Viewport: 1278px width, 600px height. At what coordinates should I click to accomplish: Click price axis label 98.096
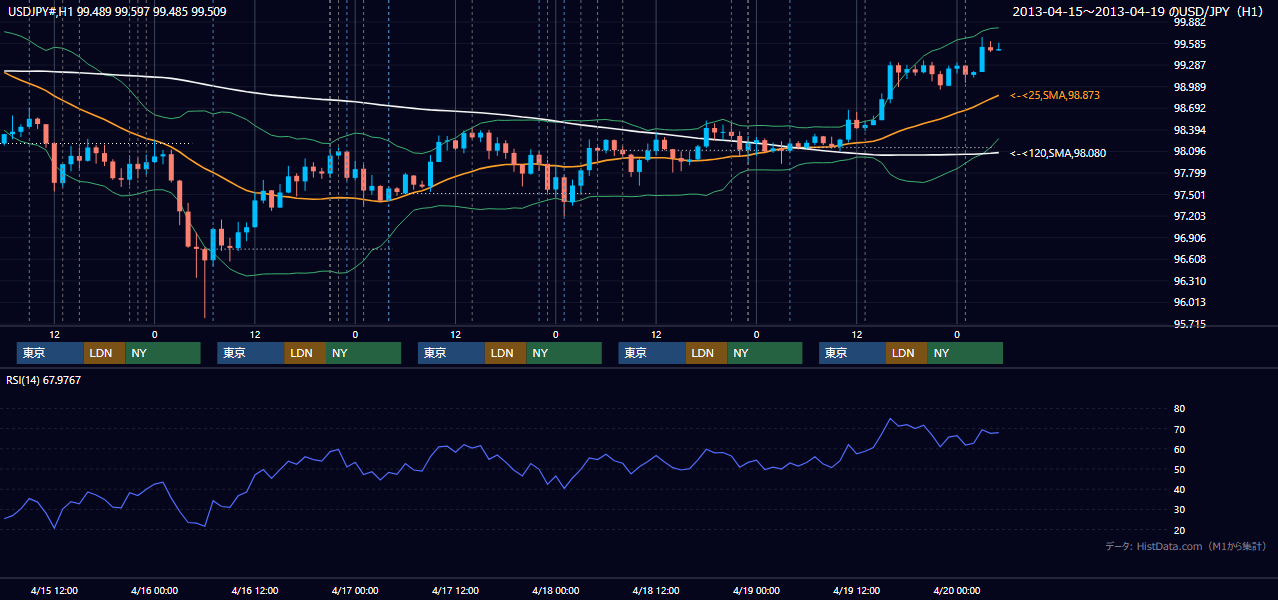click(x=1189, y=151)
